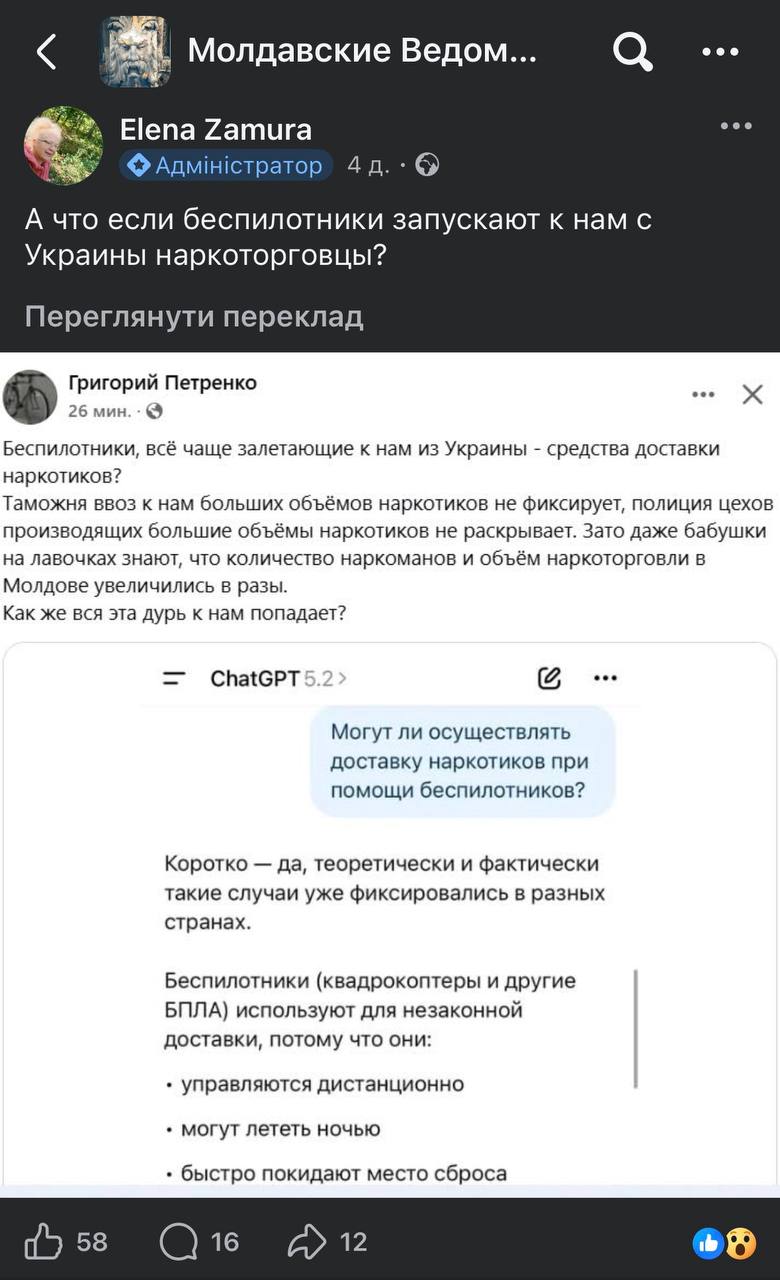Open Молдавские Ведом... group title
Image resolution: width=780 pixels, height=1280 pixels.
[362, 50]
